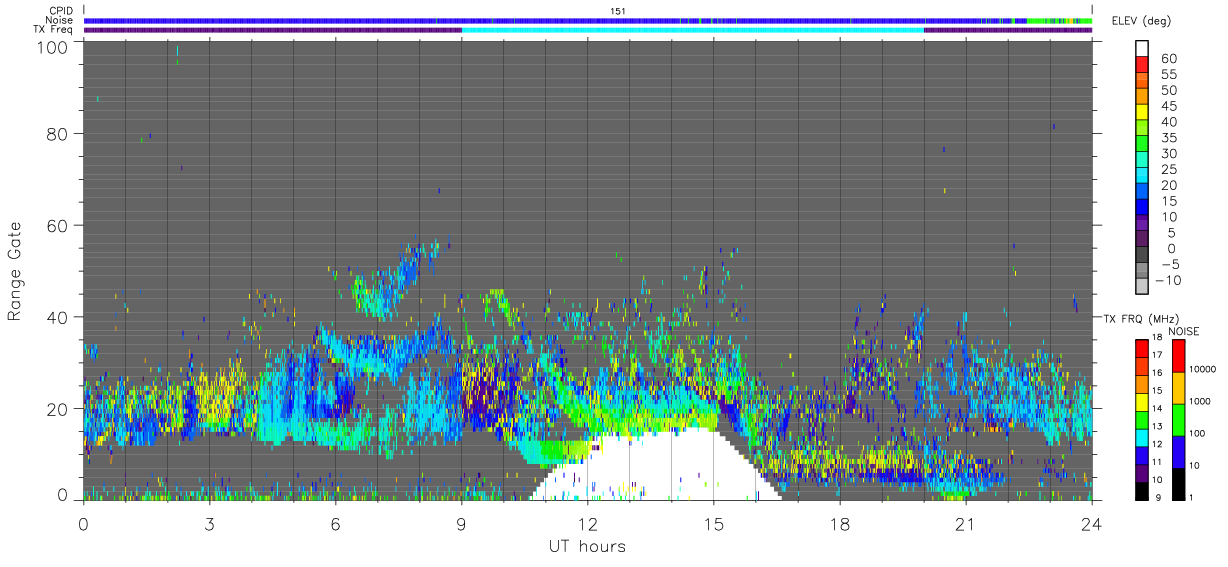This screenshot has width=1228, height=567.
Task: Pick the red top segment of the NOISE color bar
Action: pos(1179,356)
